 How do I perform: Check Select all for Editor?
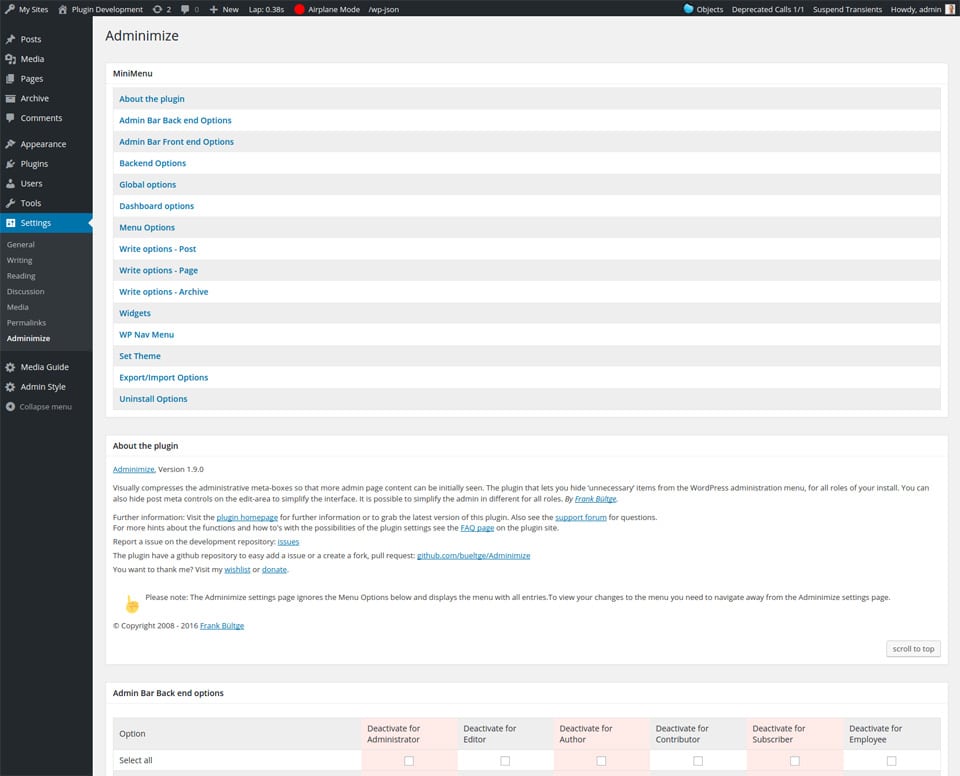click(505, 761)
